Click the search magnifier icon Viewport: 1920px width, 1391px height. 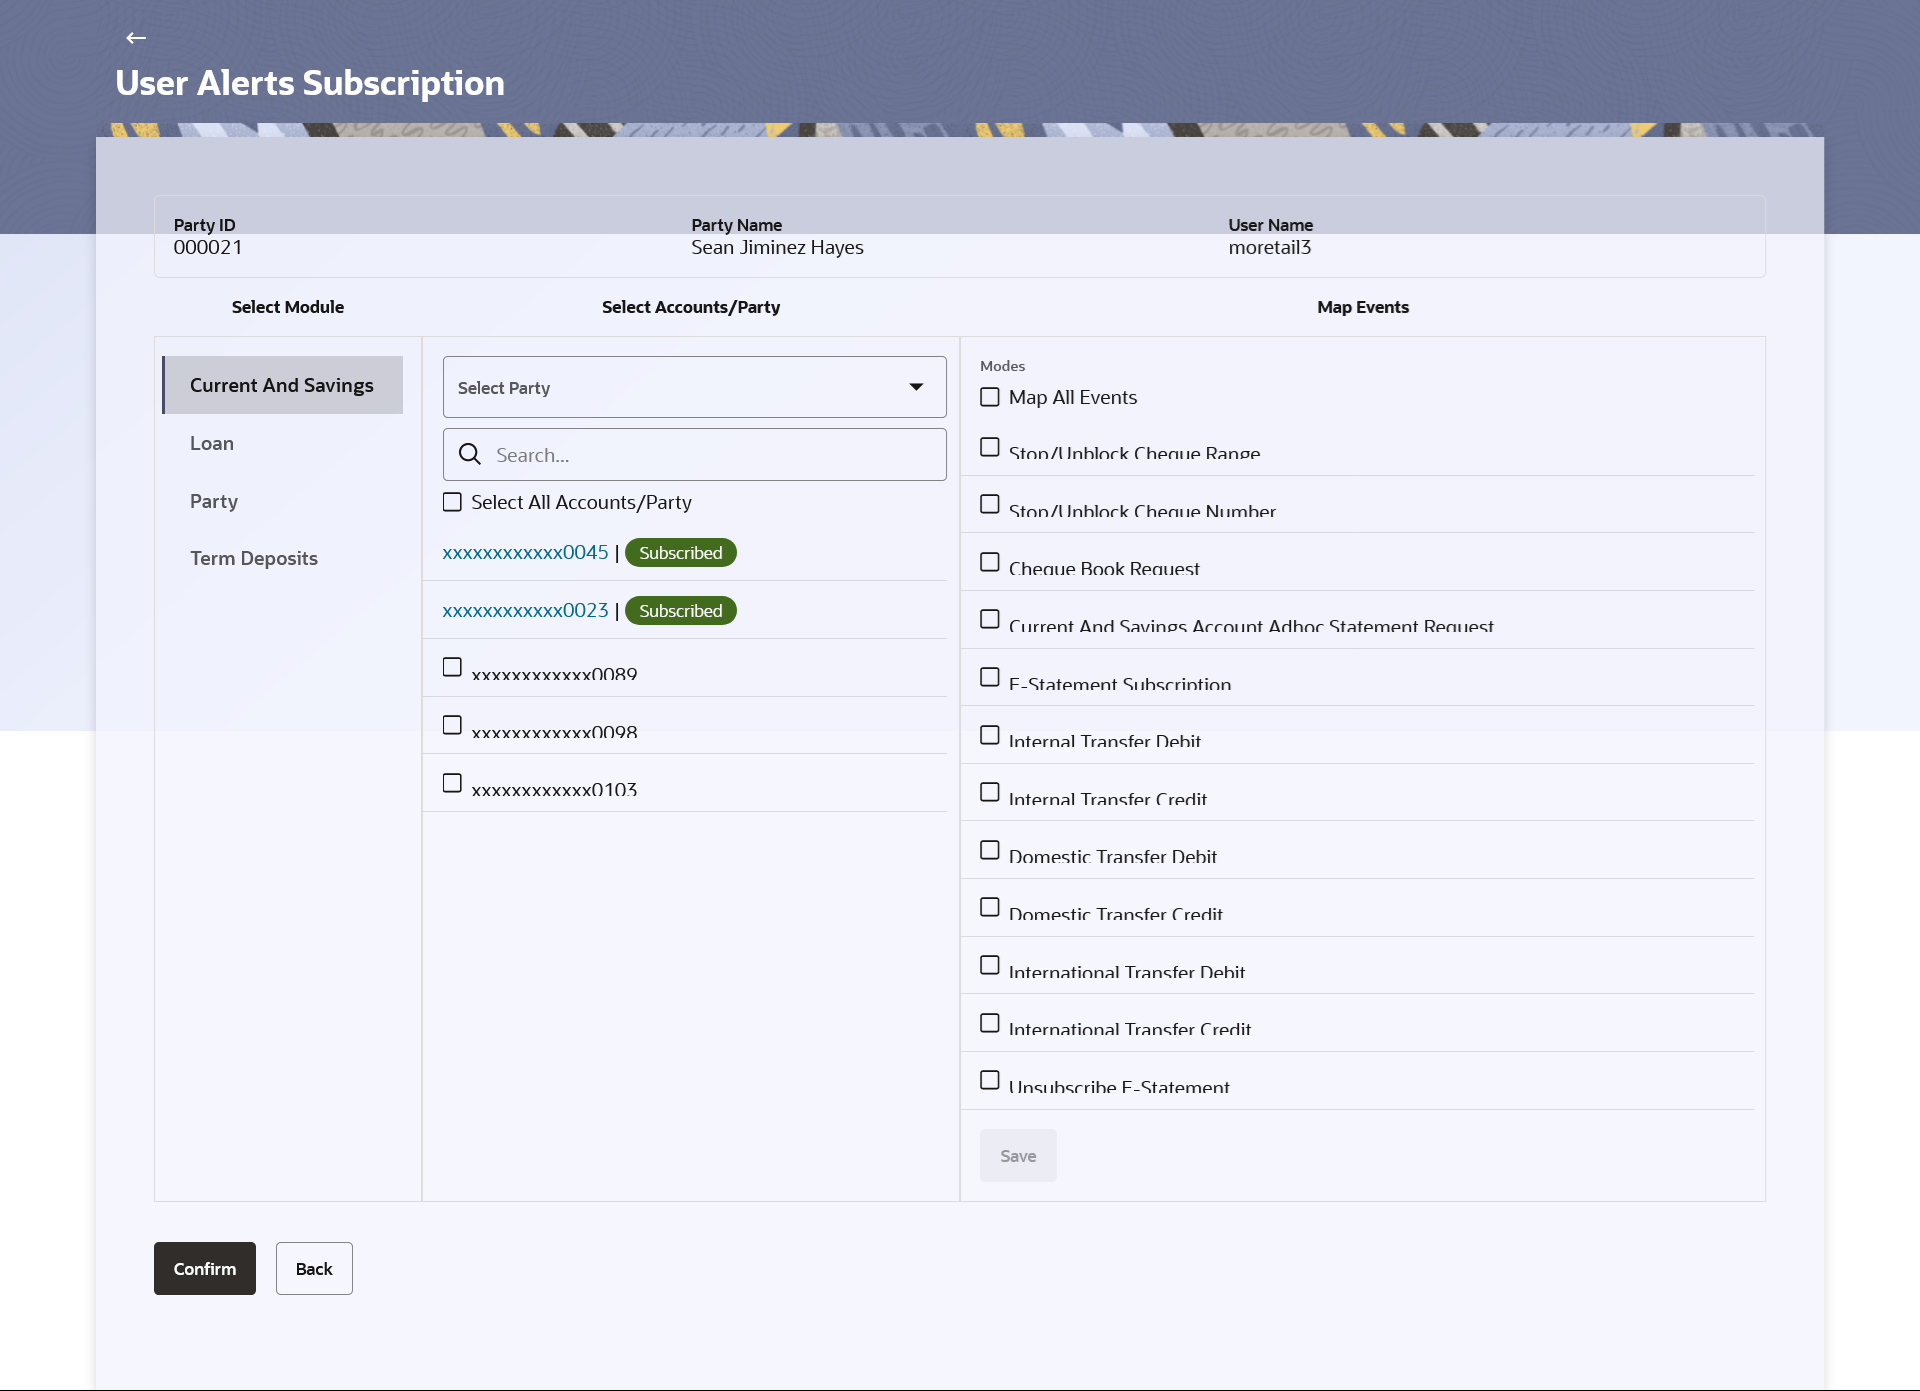click(470, 455)
